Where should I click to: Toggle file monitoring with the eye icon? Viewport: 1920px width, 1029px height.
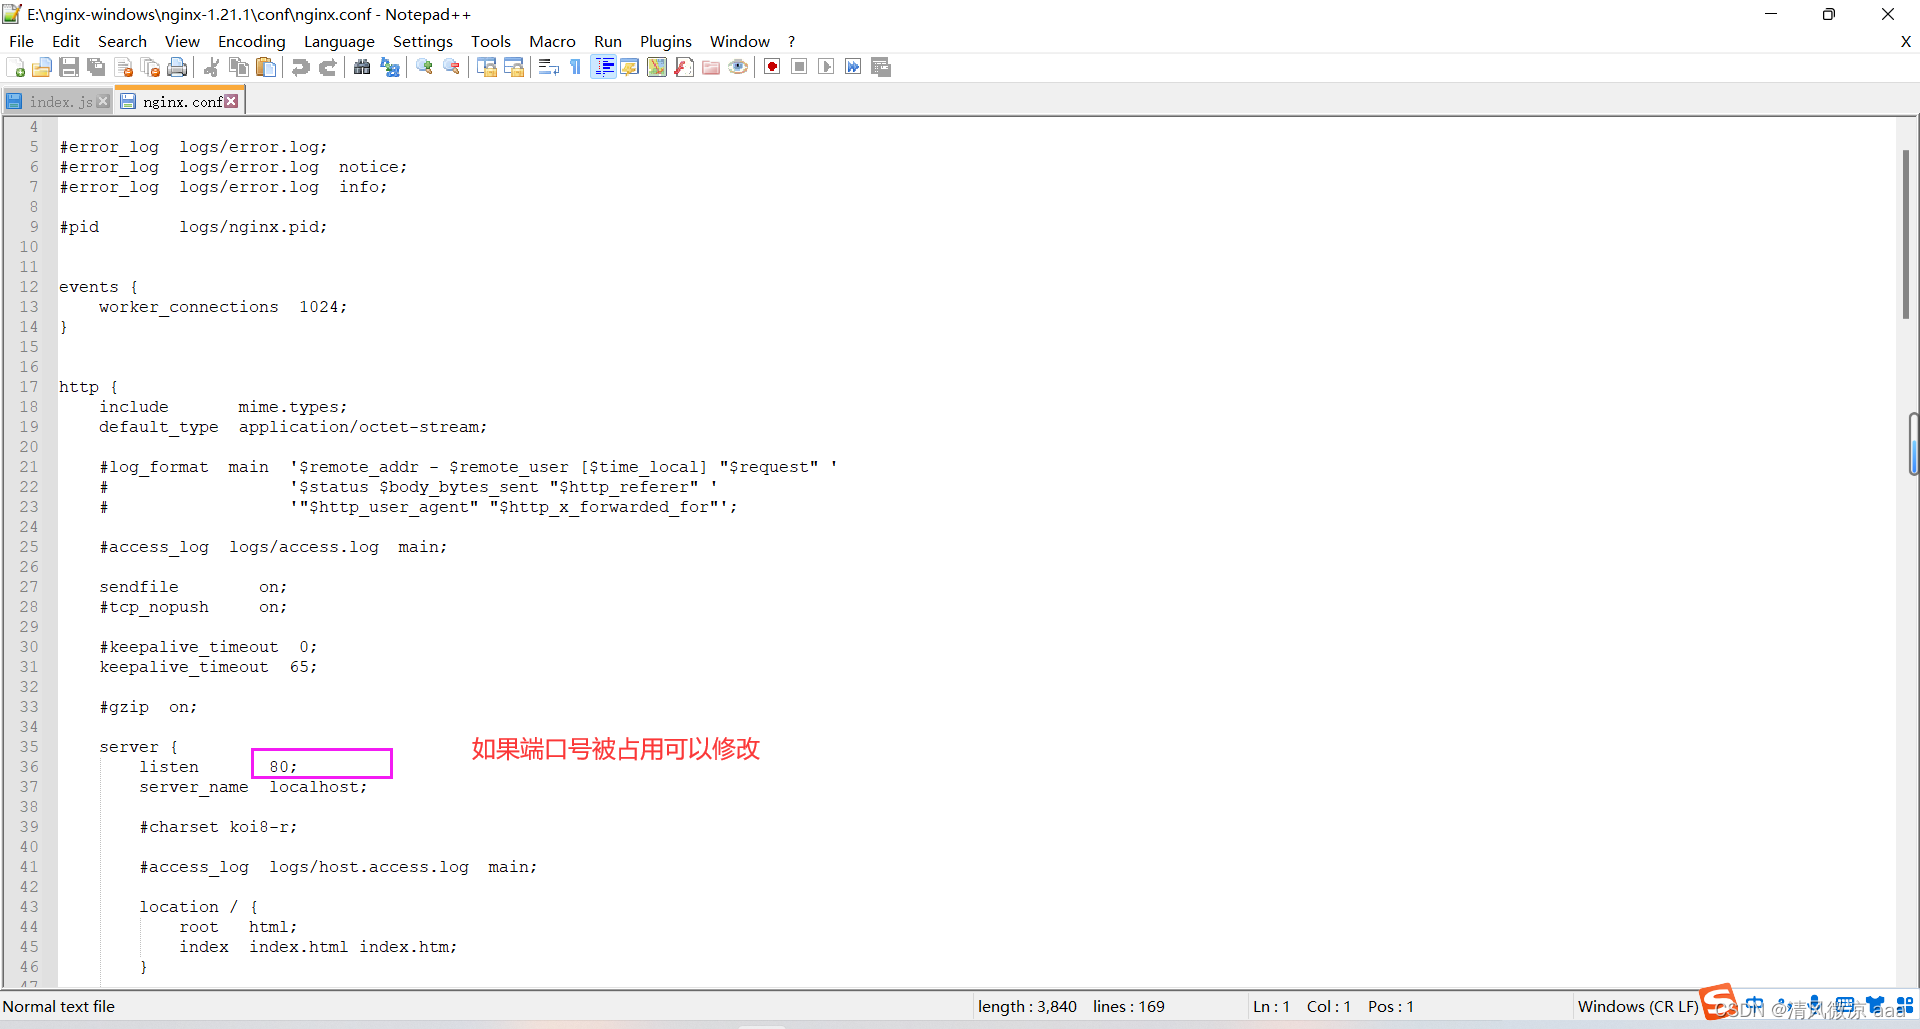click(738, 67)
